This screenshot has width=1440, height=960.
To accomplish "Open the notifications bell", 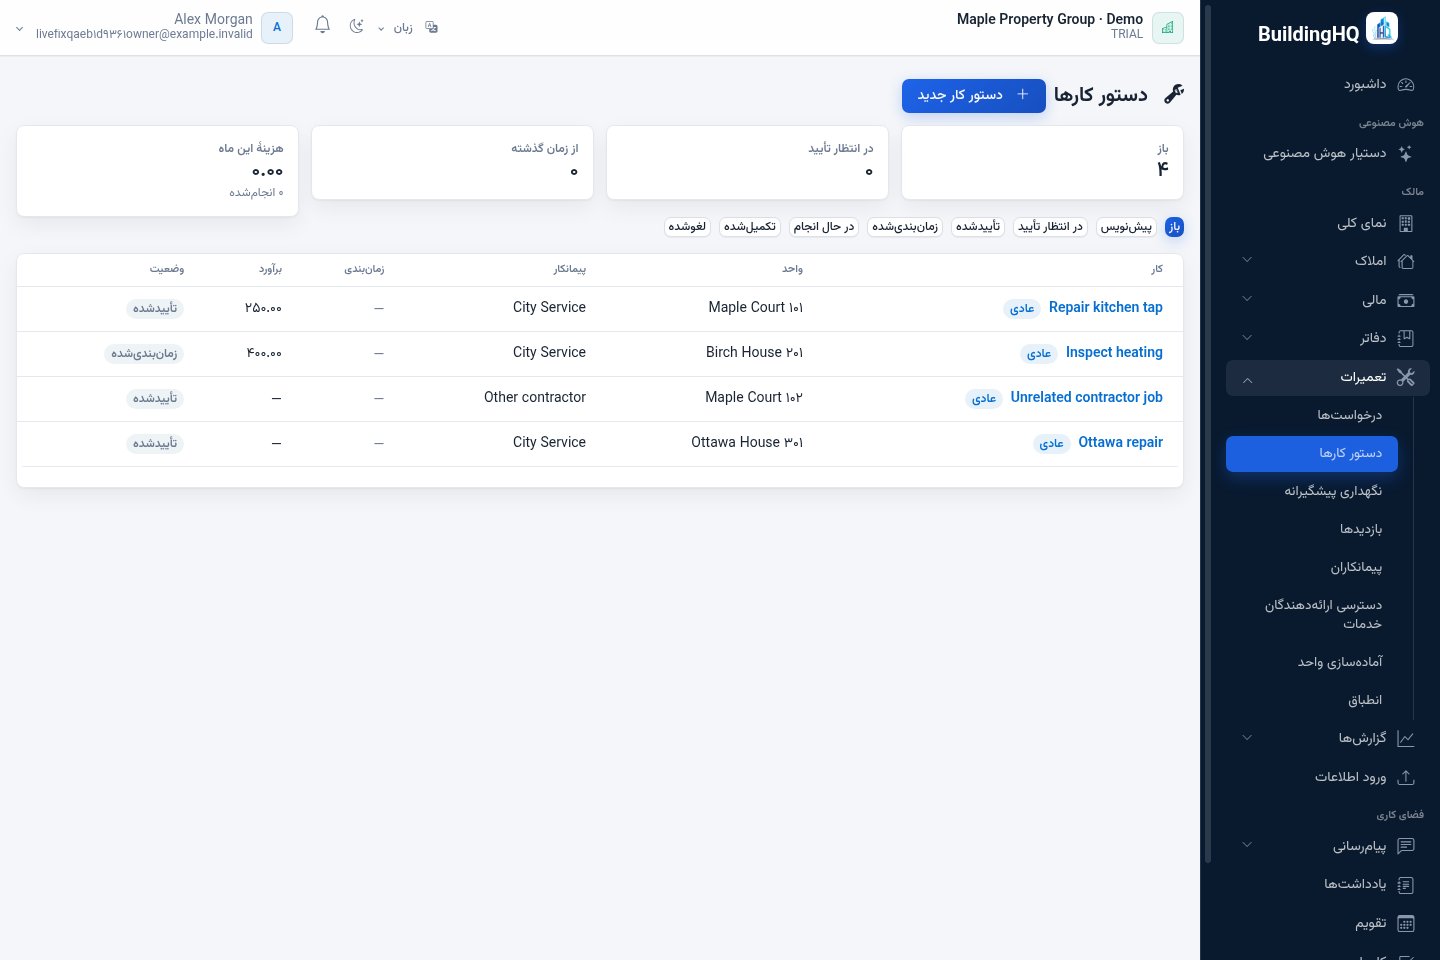I will tap(322, 26).
